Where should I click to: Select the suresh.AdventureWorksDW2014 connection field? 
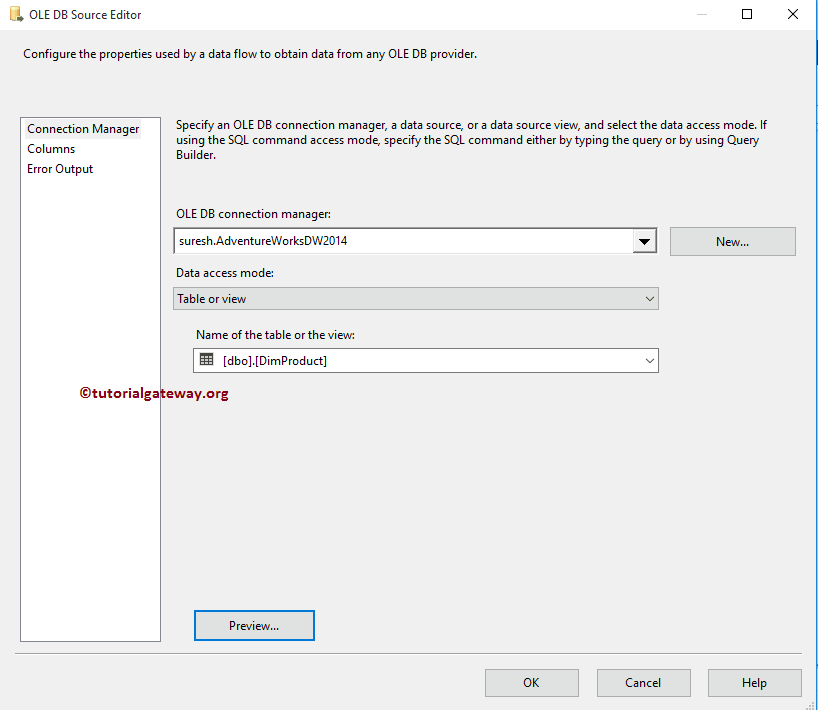[x=400, y=241]
